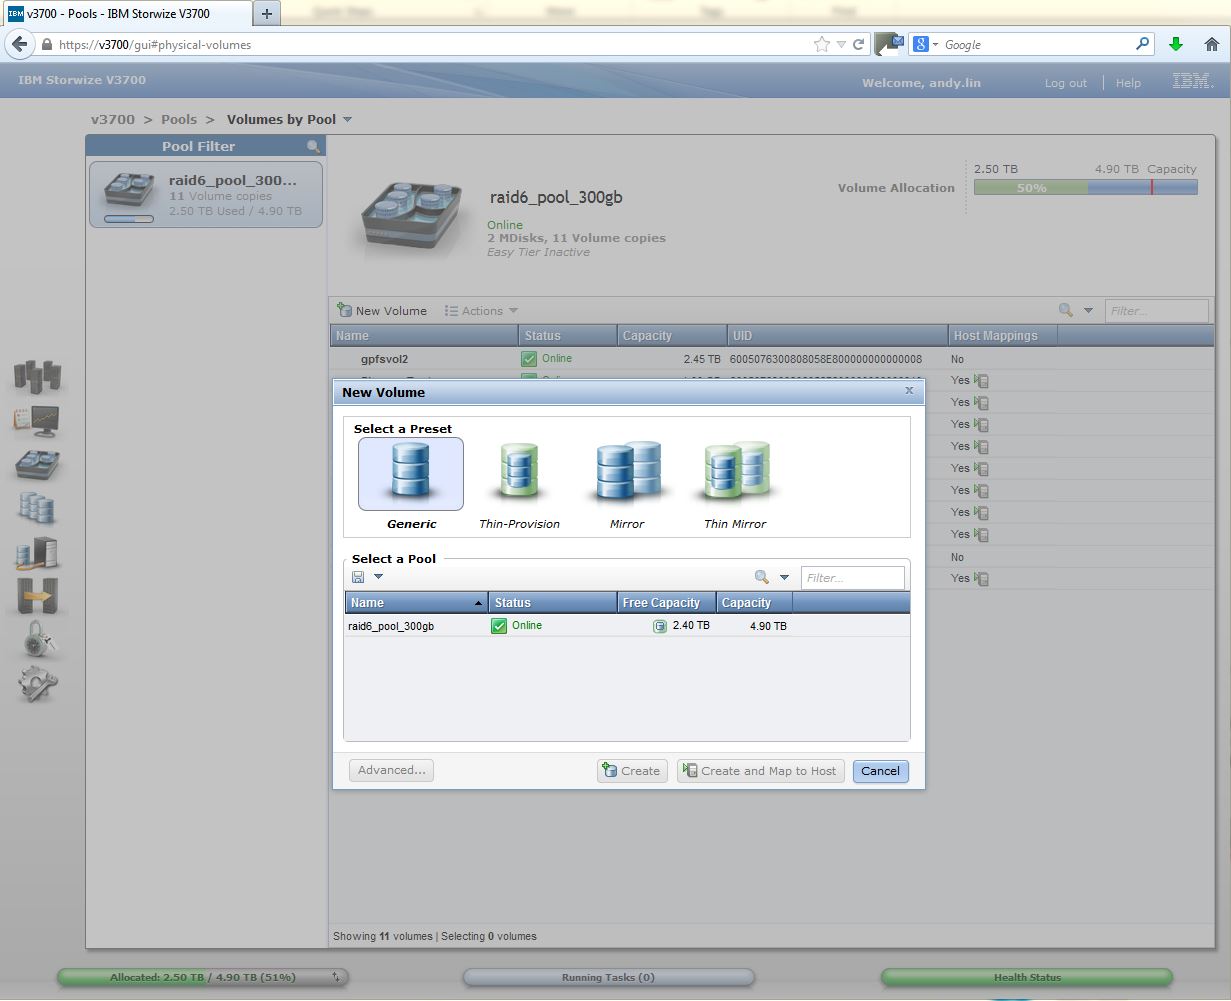The width and height of the screenshot is (1231, 1001).
Task: Click the Host Mappings column header
Action: click(x=1003, y=336)
